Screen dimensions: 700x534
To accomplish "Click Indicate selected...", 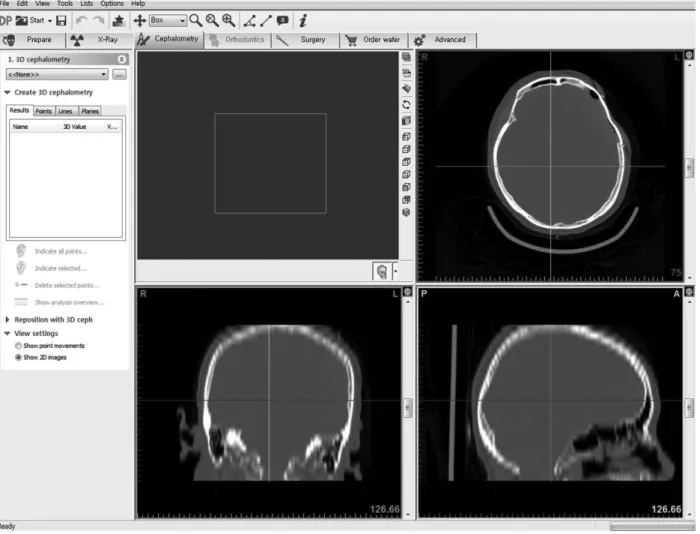I will 61,269.
